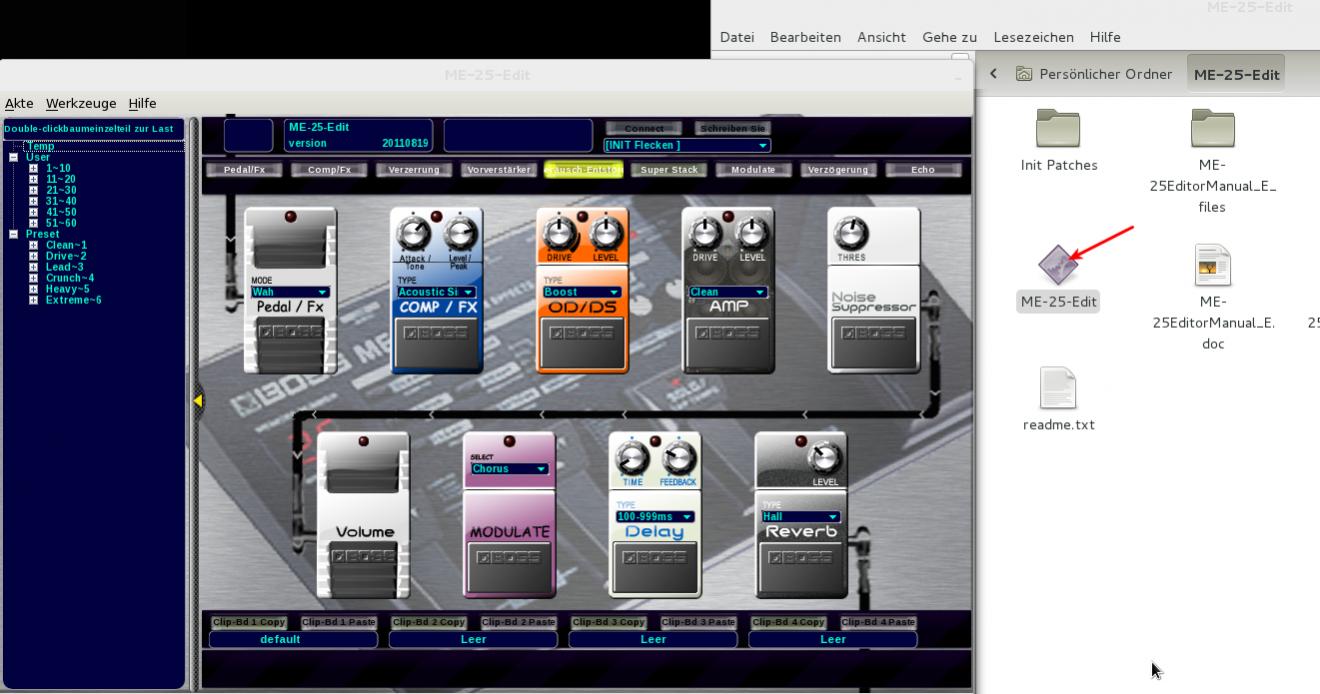Image resolution: width=1320 pixels, height=694 pixels.
Task: Open the Pedal / Fx MODE dropdown showing Wah
Action: pyautogui.click(x=290, y=292)
